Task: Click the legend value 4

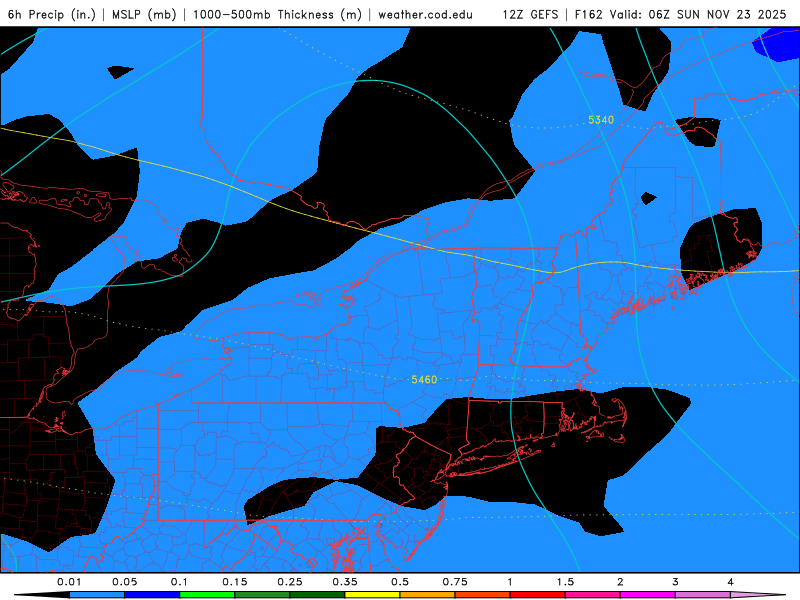Action: click(x=730, y=582)
